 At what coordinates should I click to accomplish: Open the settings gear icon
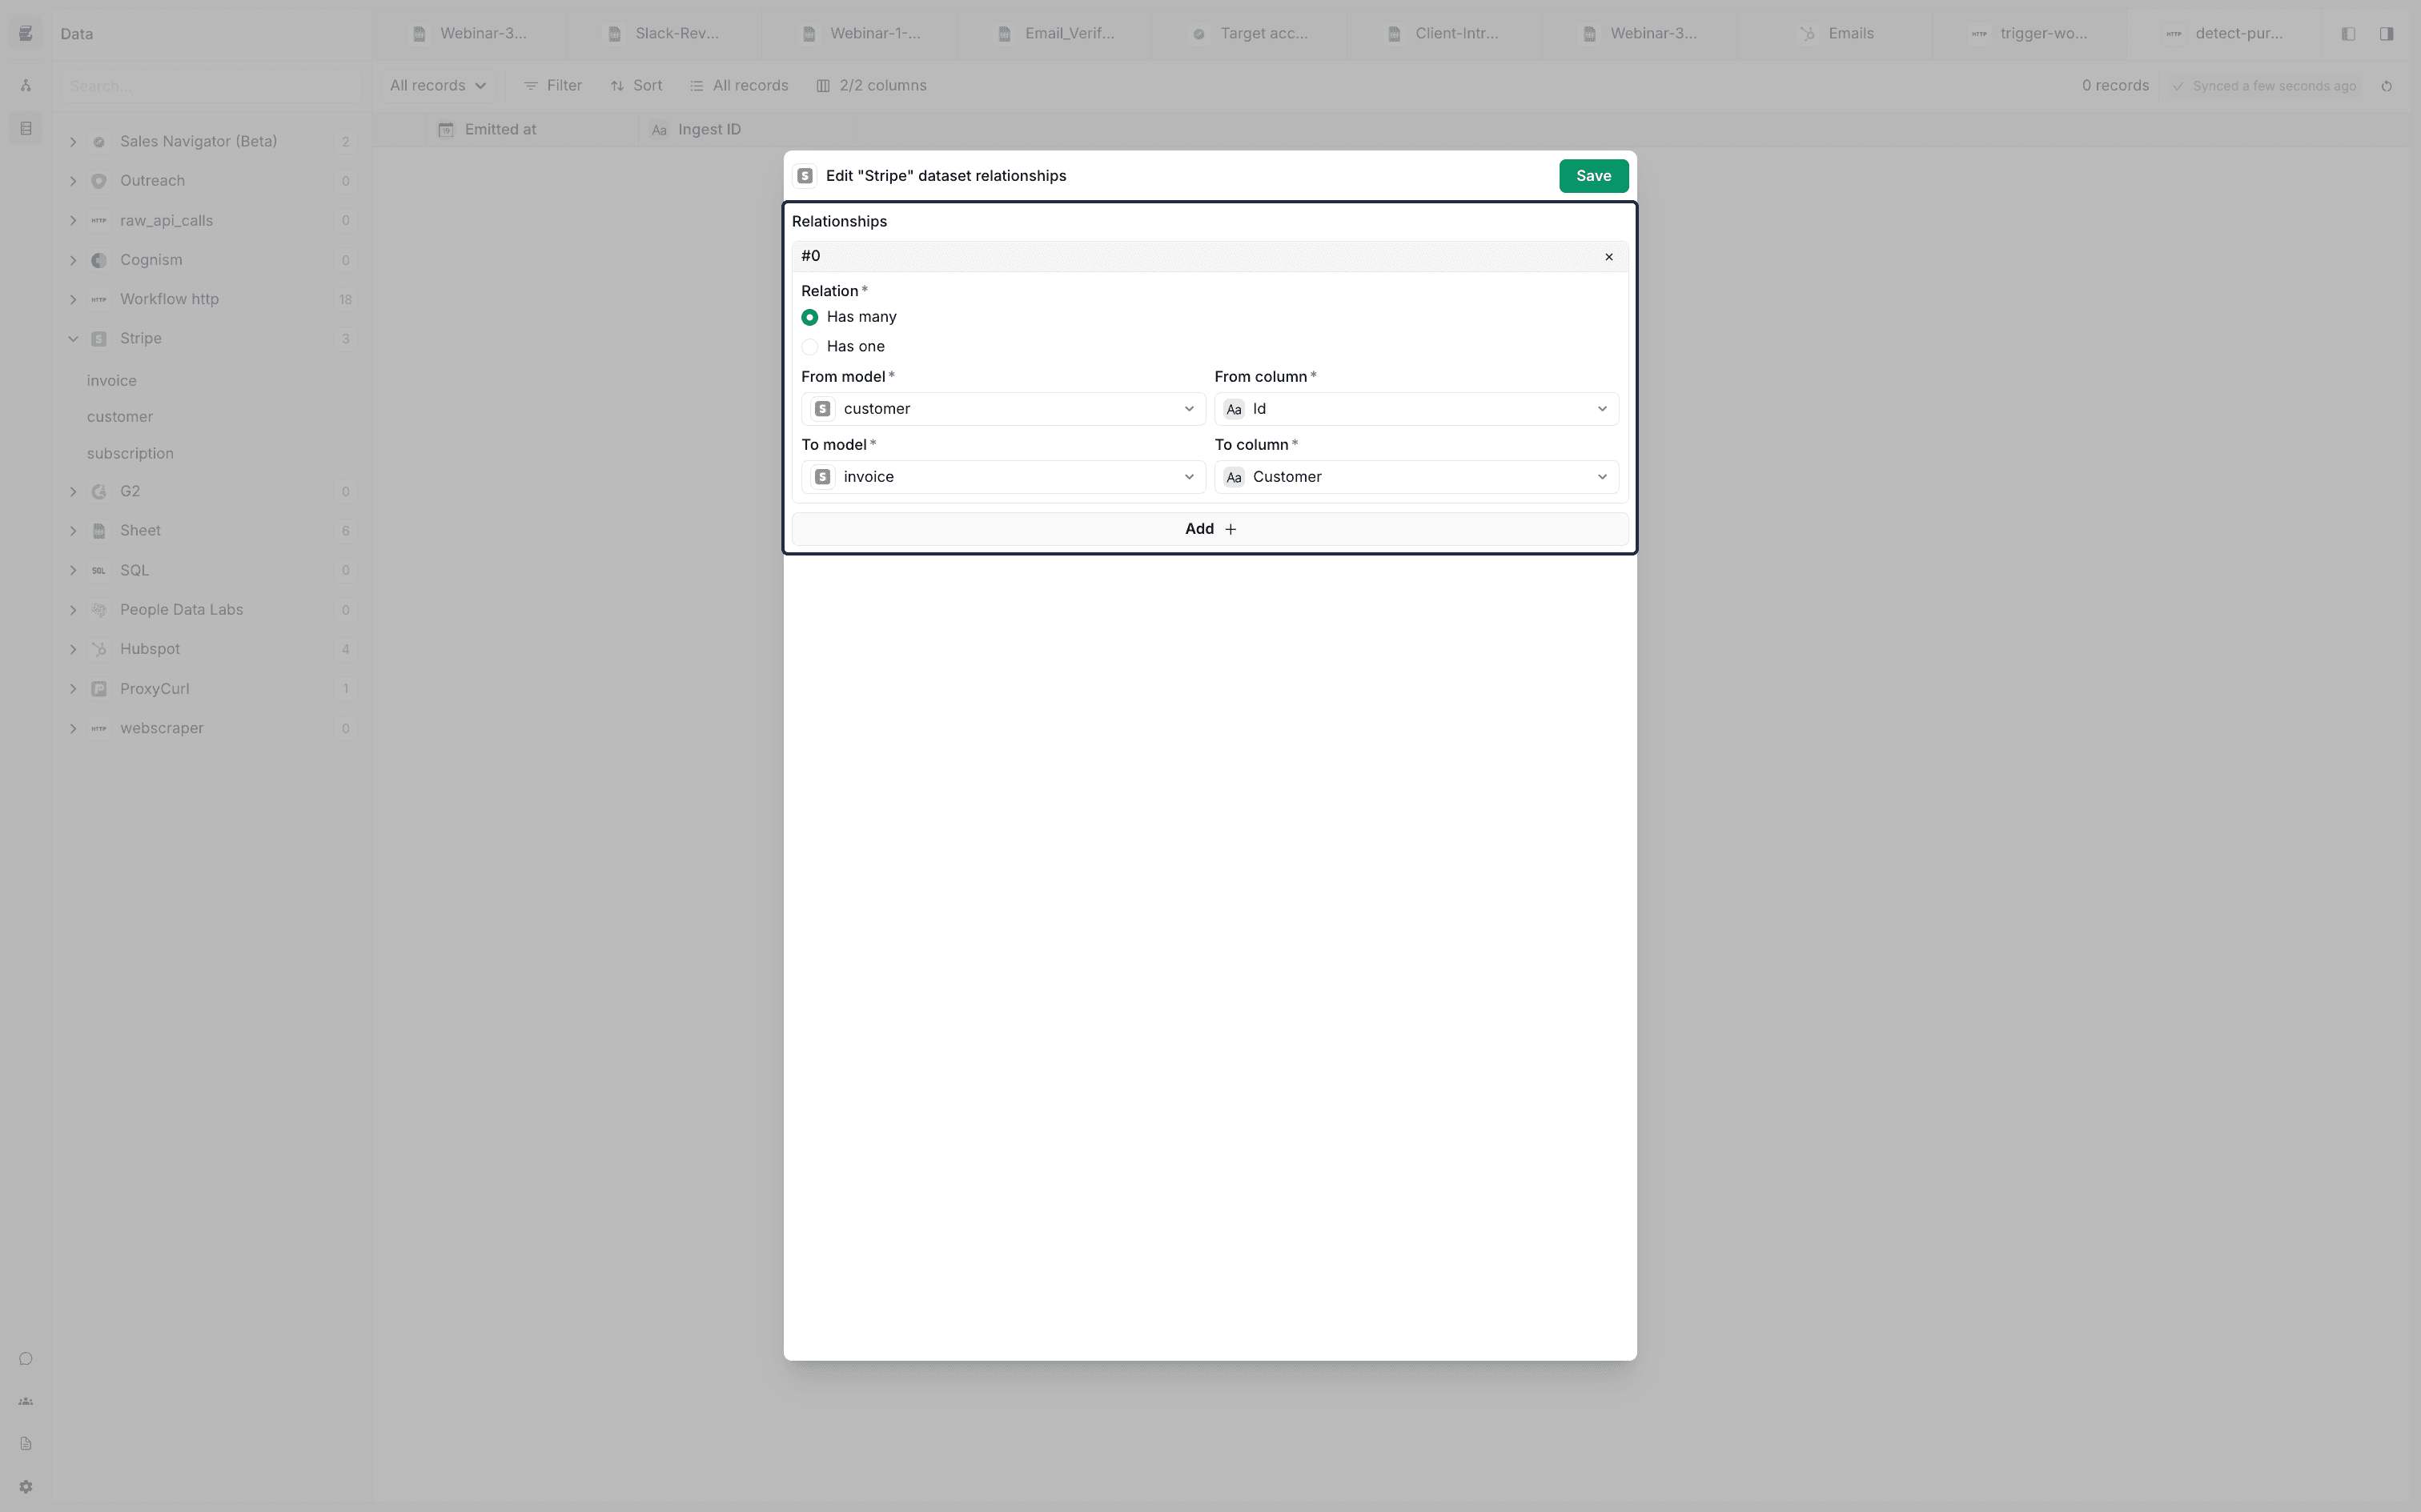click(x=26, y=1487)
